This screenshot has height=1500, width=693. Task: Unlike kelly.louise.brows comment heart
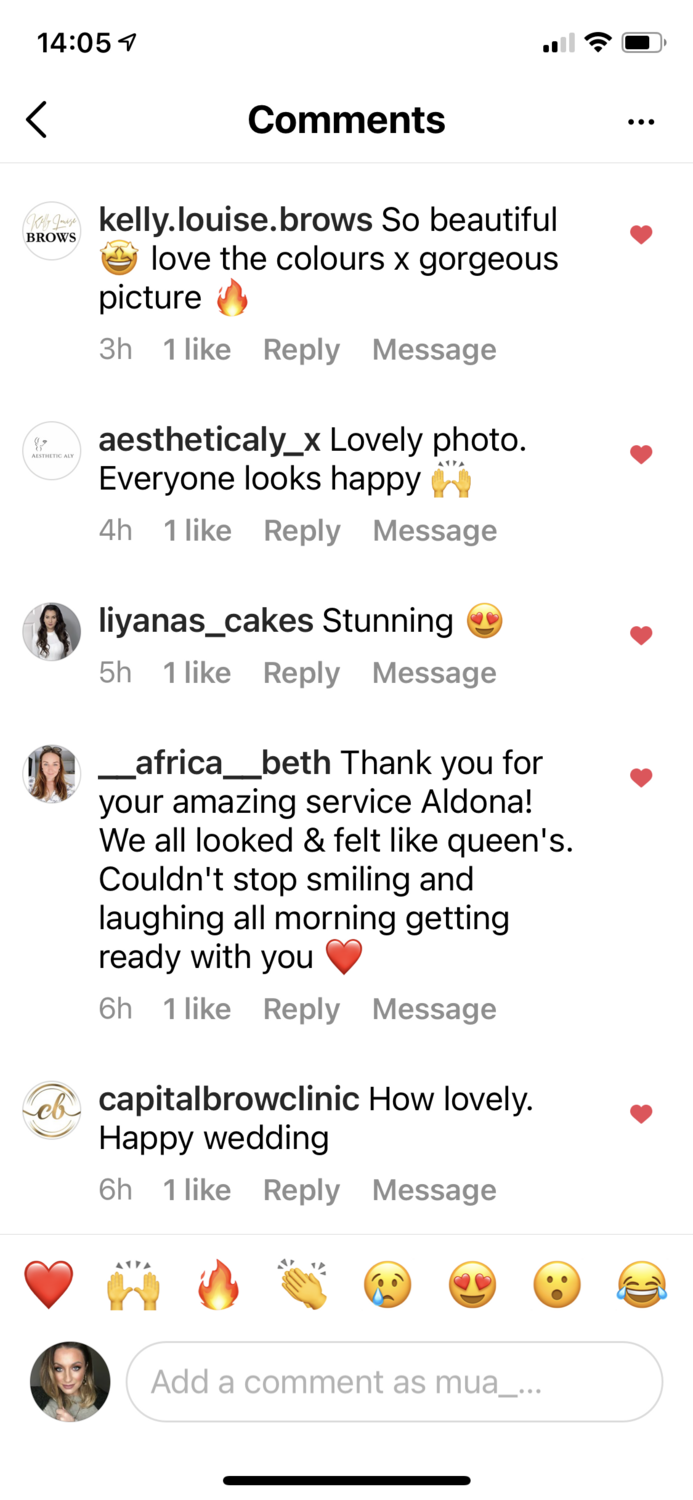click(641, 235)
